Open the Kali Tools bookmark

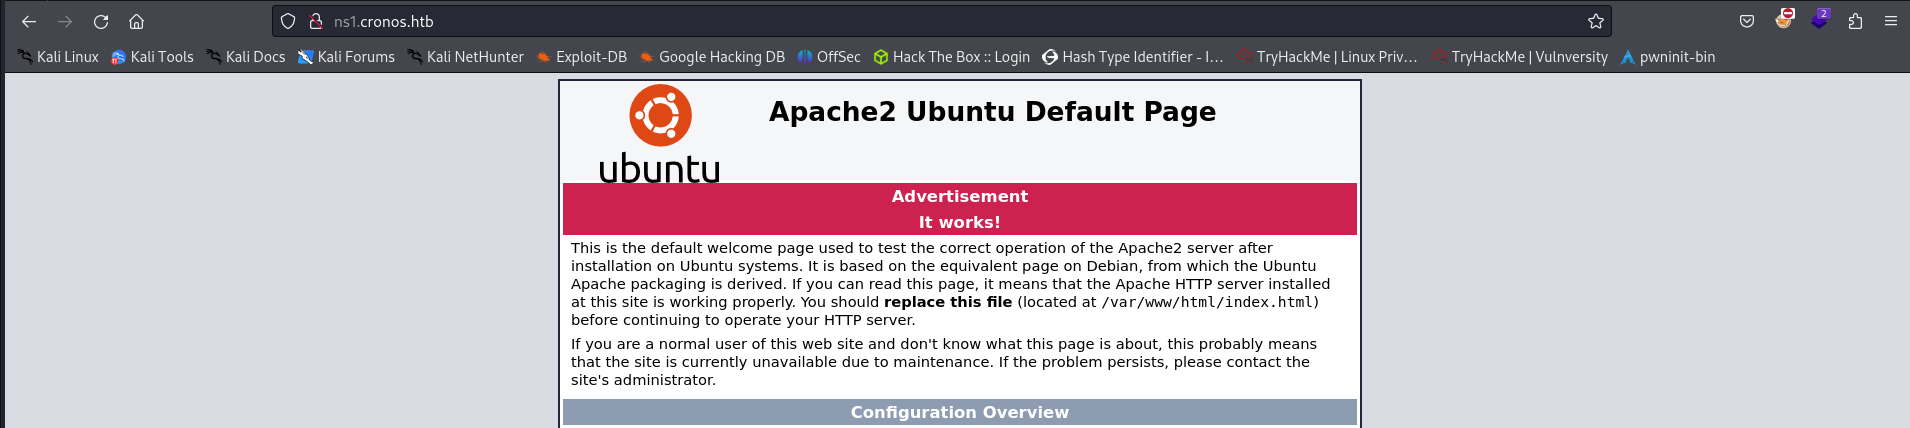(x=152, y=57)
